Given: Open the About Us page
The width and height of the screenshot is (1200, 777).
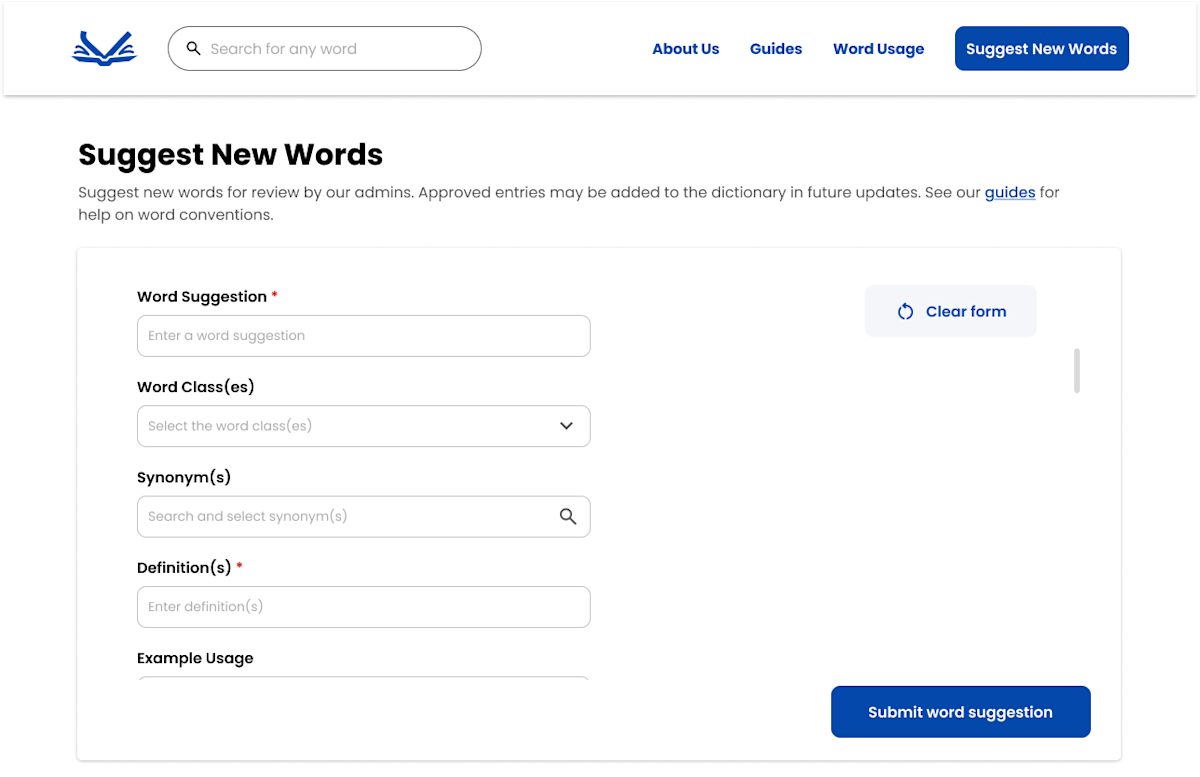Looking at the screenshot, I should (x=685, y=48).
